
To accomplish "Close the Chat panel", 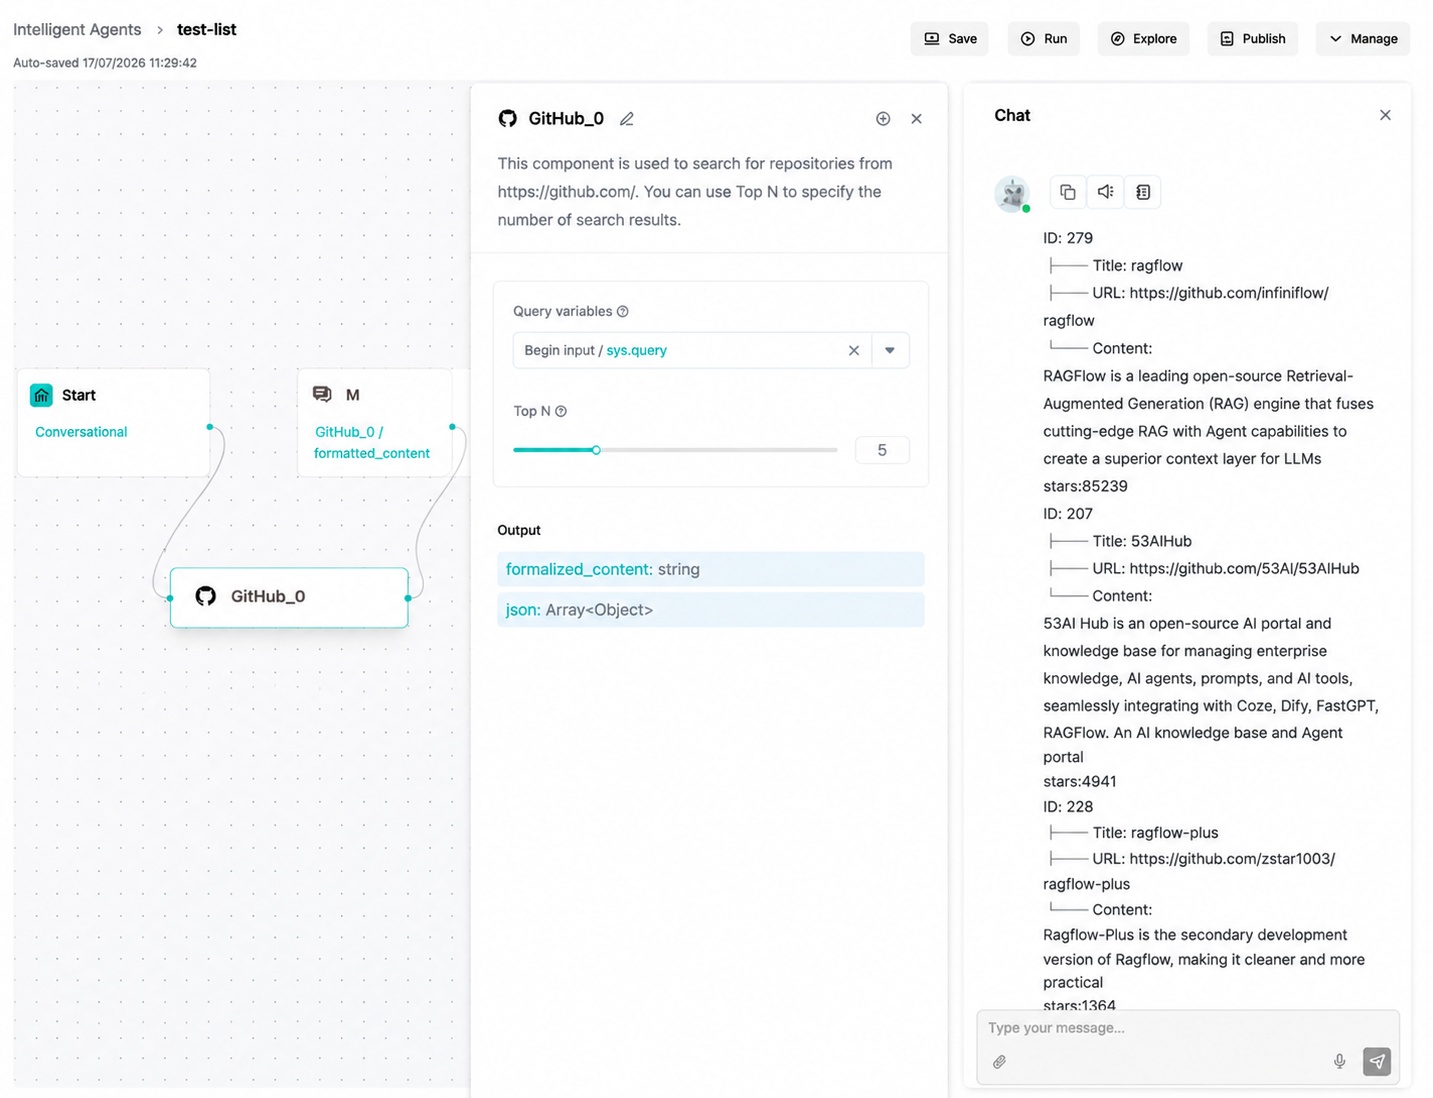I will click(1385, 115).
